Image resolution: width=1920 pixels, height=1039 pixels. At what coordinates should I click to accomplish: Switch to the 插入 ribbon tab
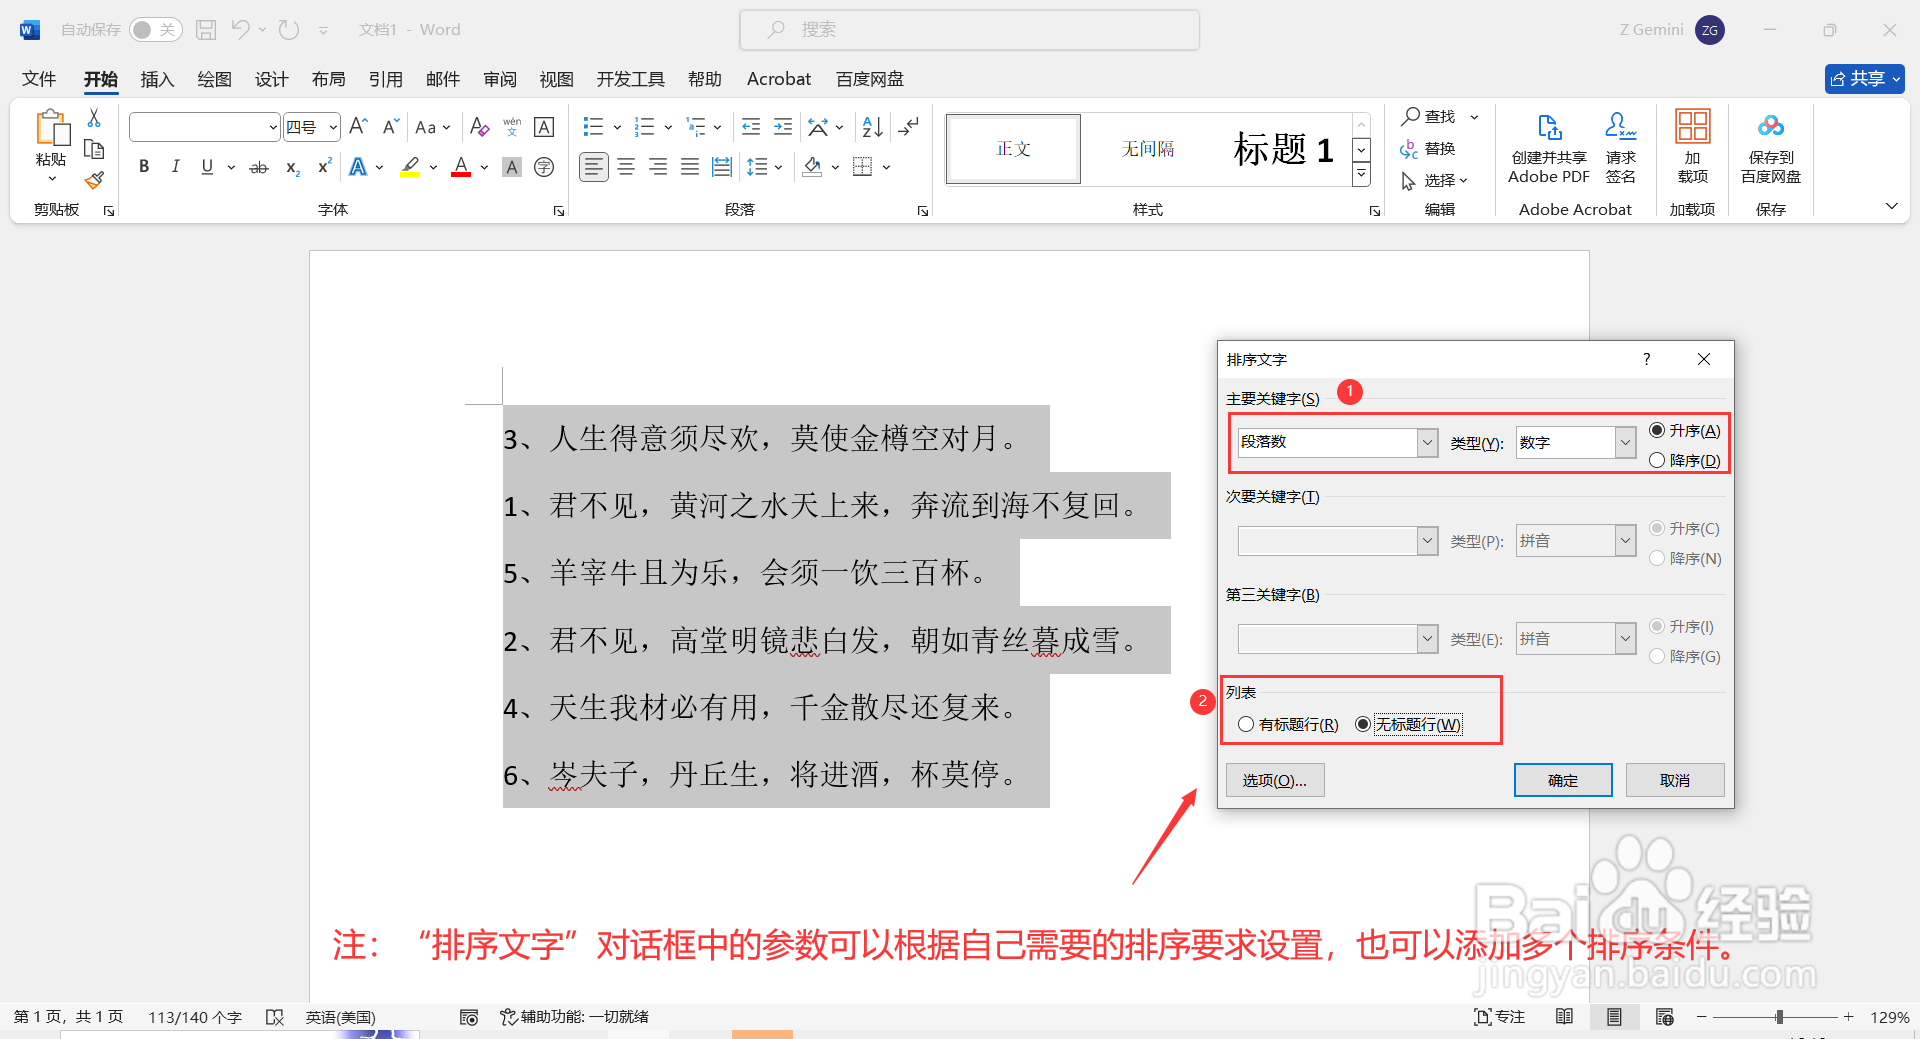click(x=156, y=79)
